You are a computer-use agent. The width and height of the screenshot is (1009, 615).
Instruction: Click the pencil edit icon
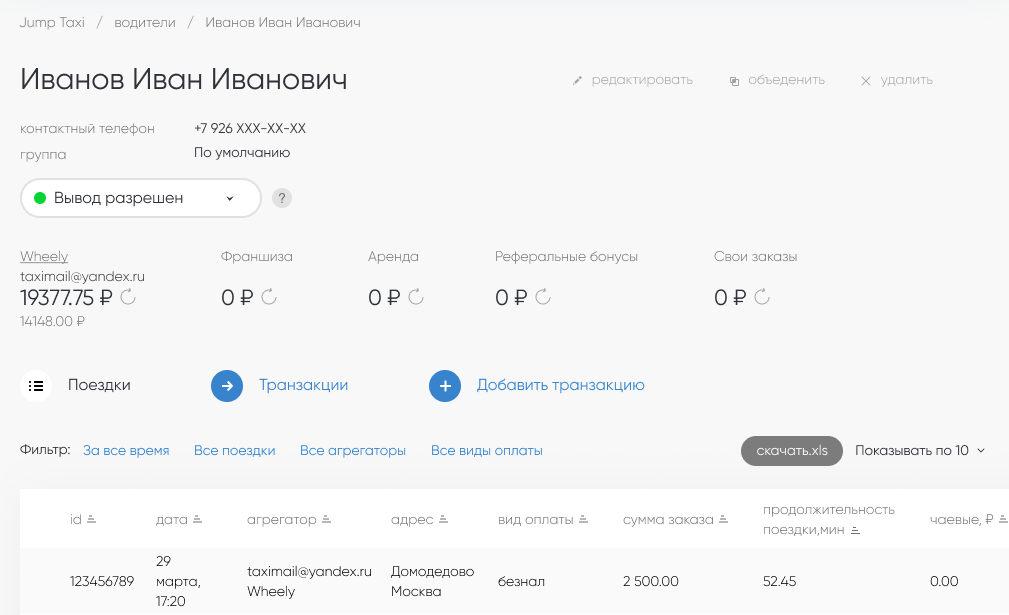pos(577,80)
